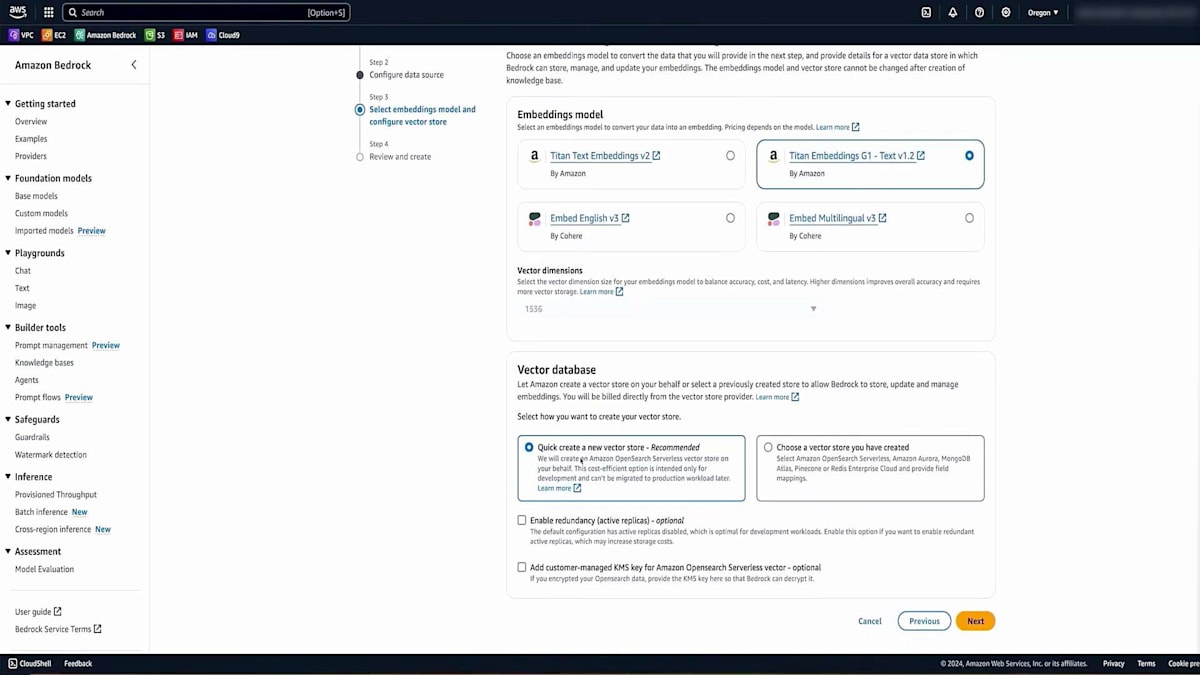Click the Amazon logo on Titan Embeddings G1 card
This screenshot has height=675, width=1200.
pyautogui.click(x=774, y=156)
